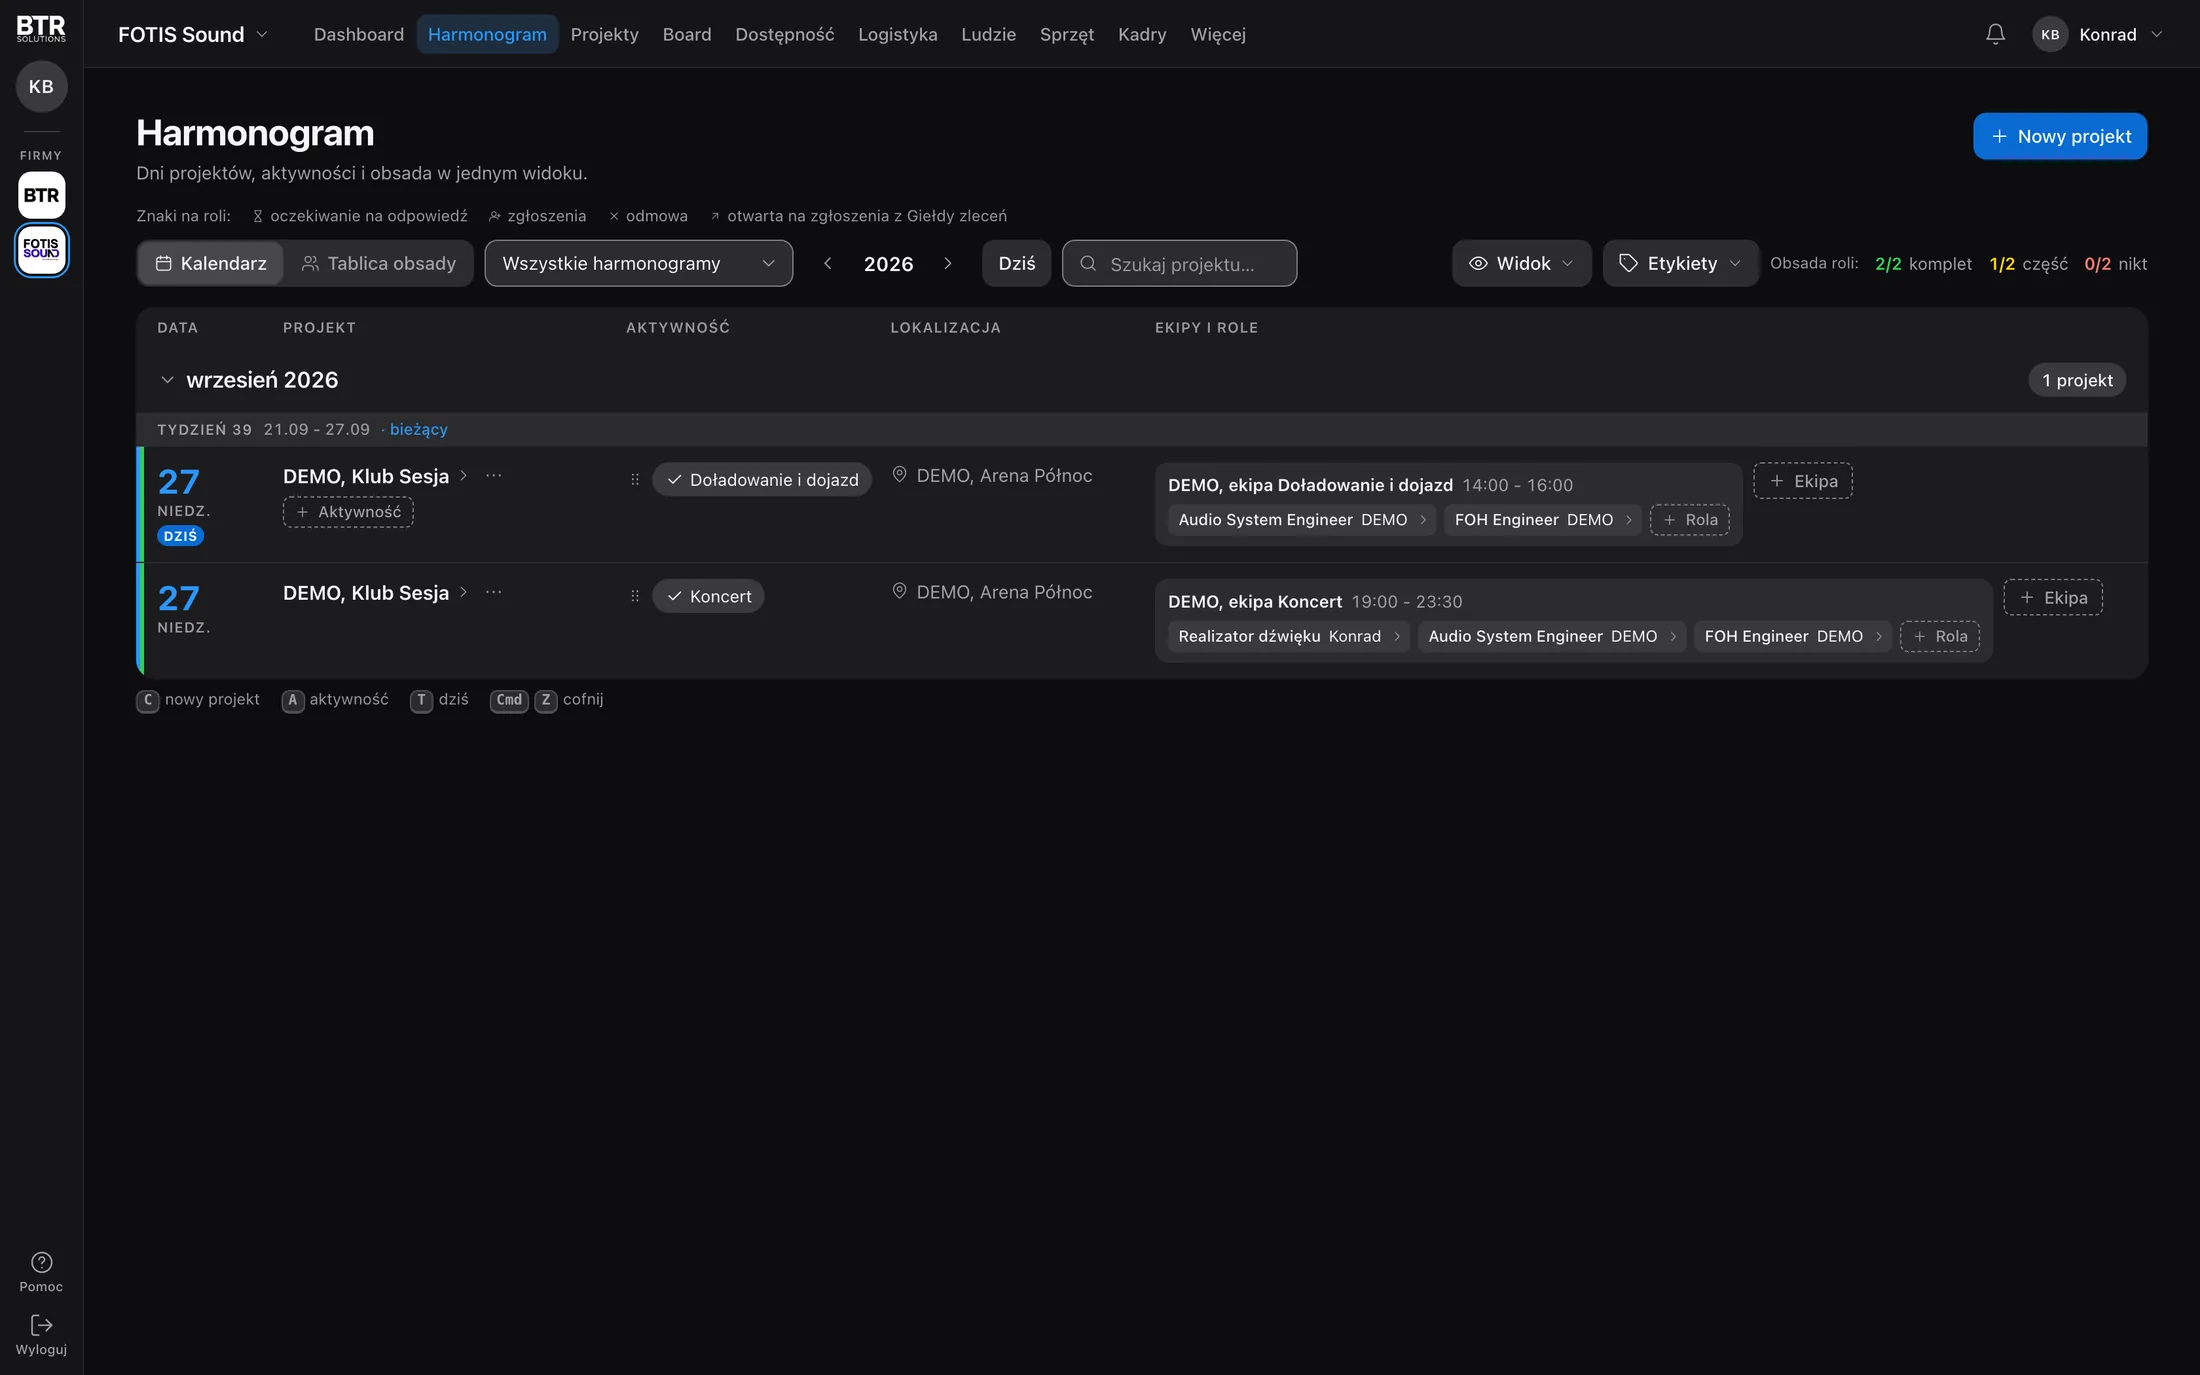Add Rola to ekipa Doładowanie i dojazd
The width and height of the screenshot is (2200, 1375).
pyautogui.click(x=1690, y=520)
